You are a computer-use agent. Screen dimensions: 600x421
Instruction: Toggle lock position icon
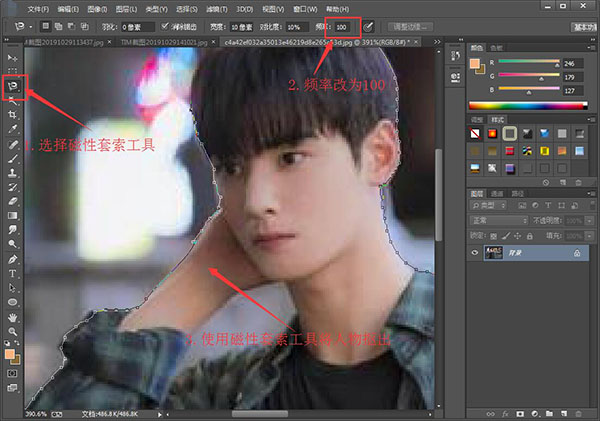517,236
